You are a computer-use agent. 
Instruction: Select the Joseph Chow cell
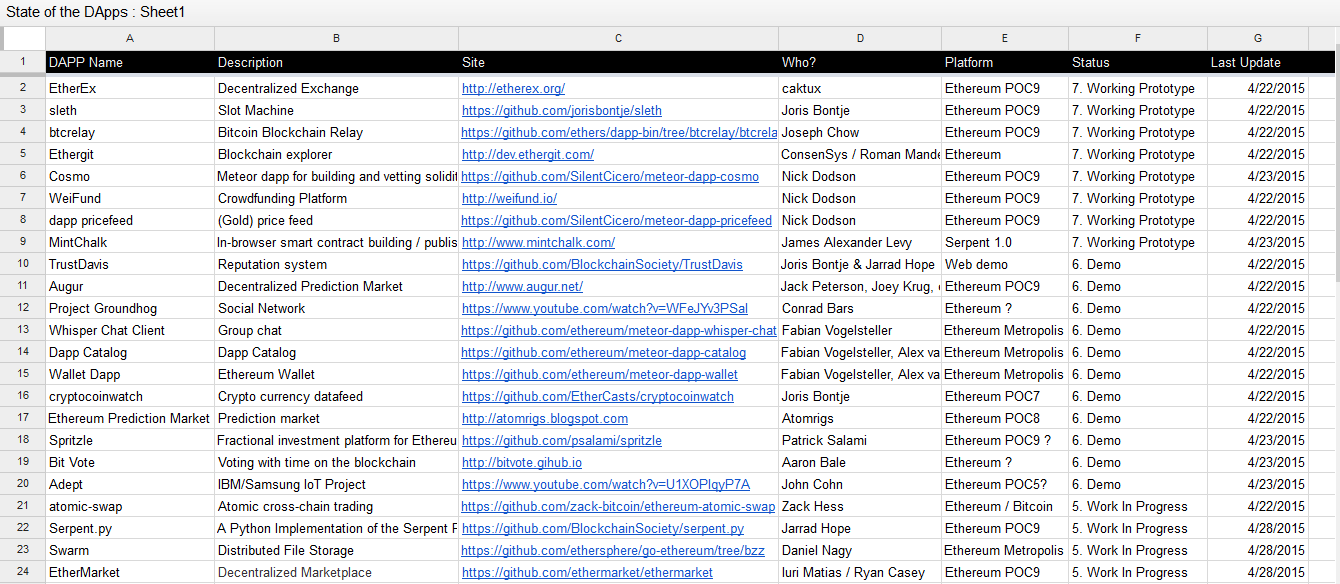pyautogui.click(x=860, y=132)
